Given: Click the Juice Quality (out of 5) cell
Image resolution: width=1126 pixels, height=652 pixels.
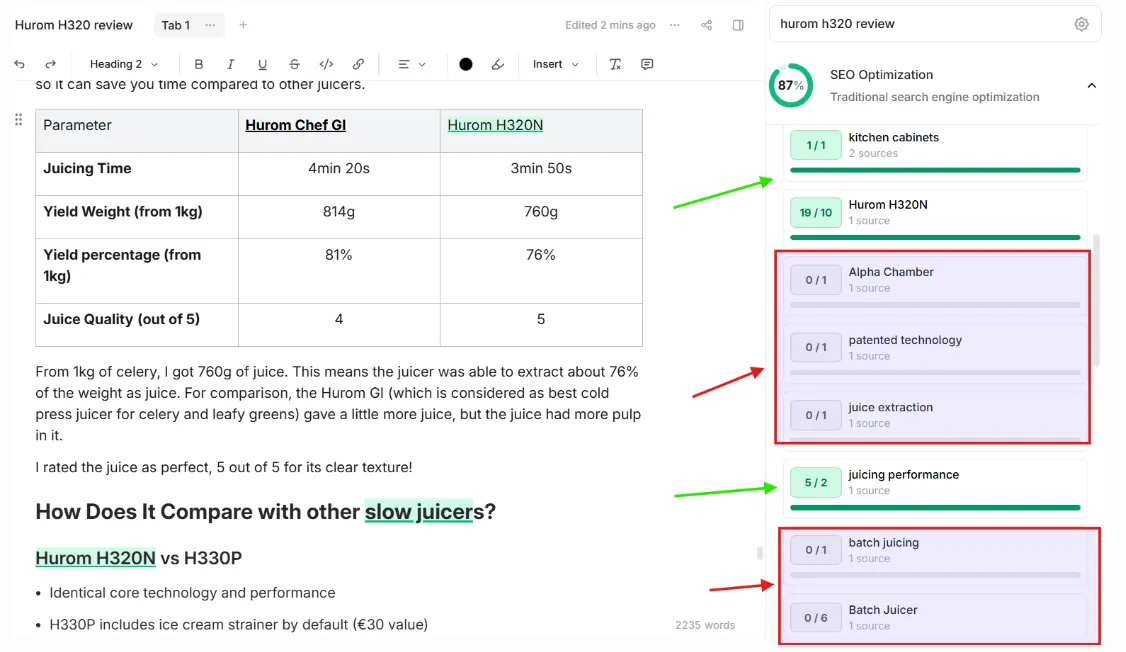Looking at the screenshot, I should [x=137, y=325].
